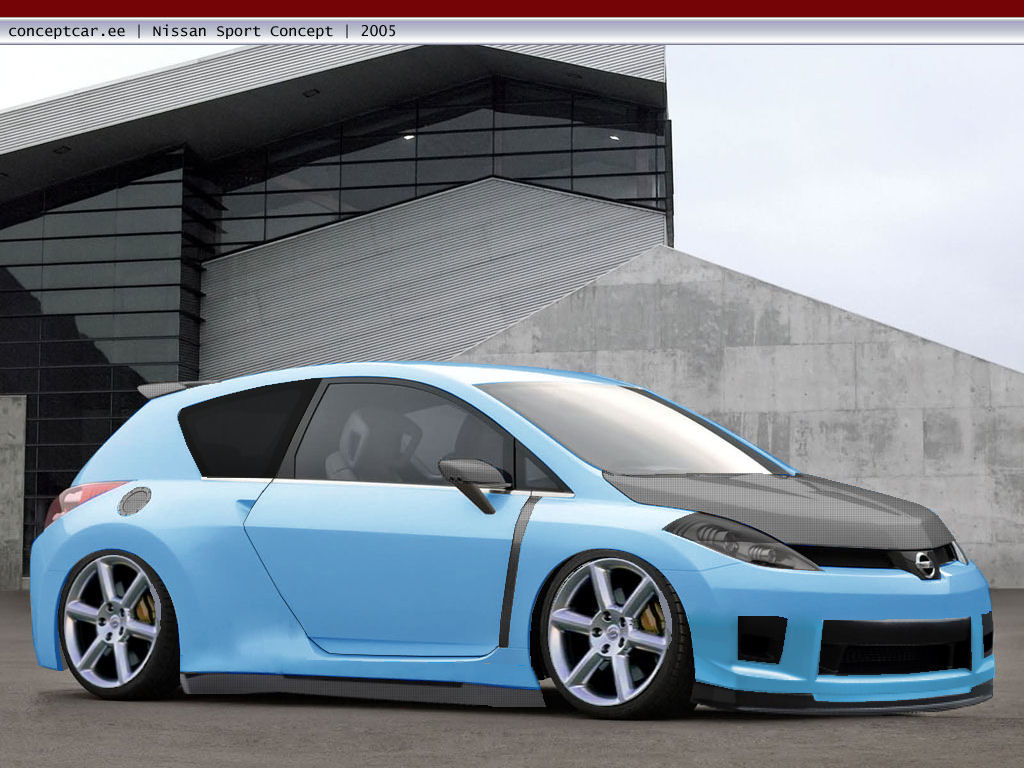
Task: Click the 2005 year label in header
Action: [378, 31]
